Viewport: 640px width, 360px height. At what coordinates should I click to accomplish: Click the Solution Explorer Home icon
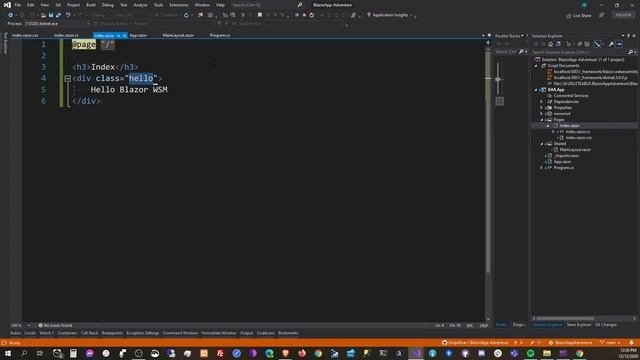[x=551, y=44]
